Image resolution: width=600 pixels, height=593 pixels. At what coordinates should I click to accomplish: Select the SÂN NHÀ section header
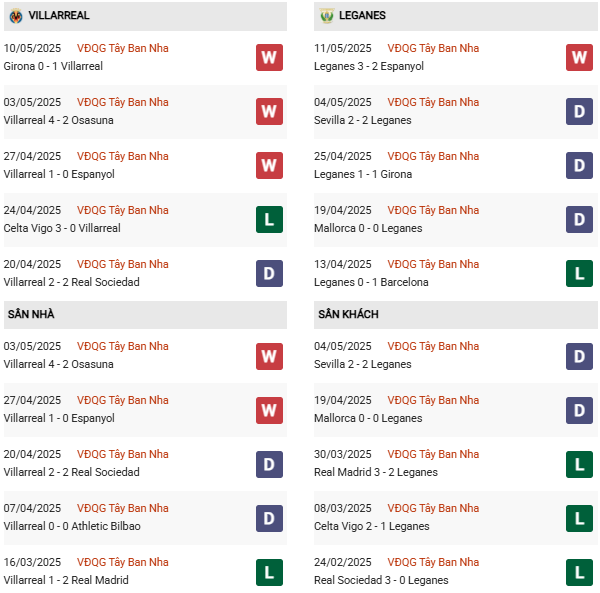[x=145, y=314]
